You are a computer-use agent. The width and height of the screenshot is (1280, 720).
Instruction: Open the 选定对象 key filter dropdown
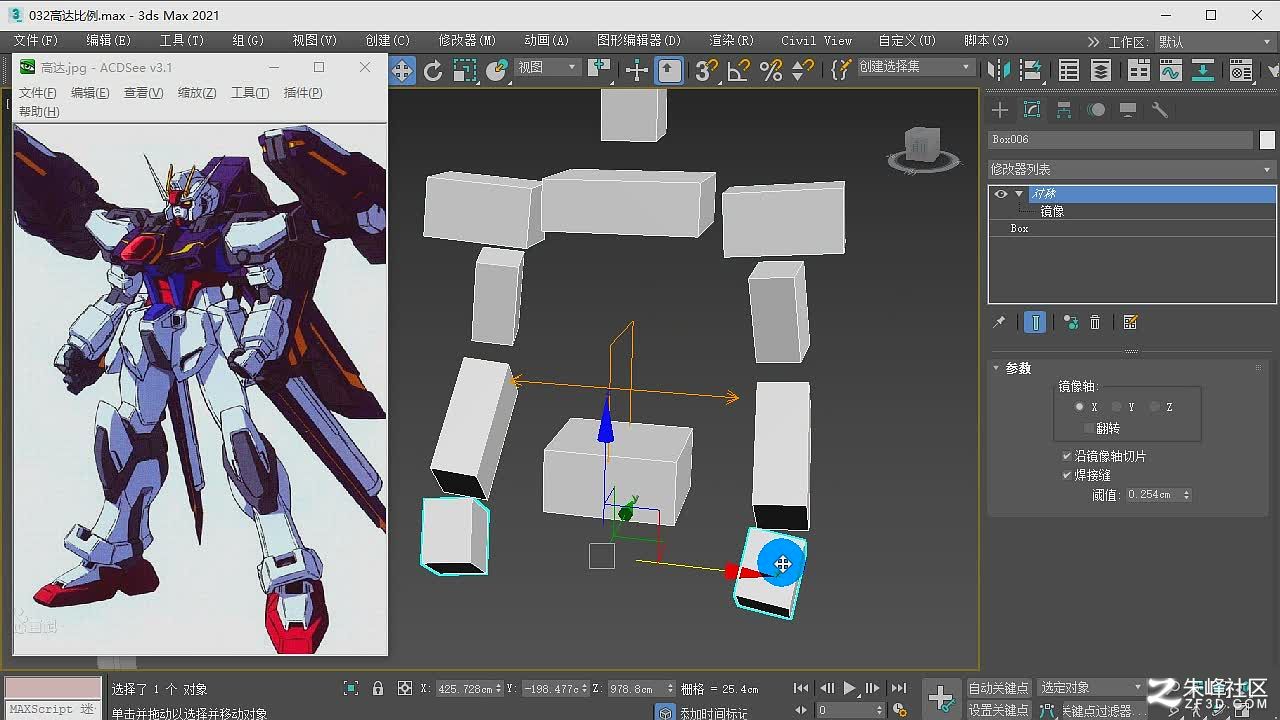coord(1091,688)
